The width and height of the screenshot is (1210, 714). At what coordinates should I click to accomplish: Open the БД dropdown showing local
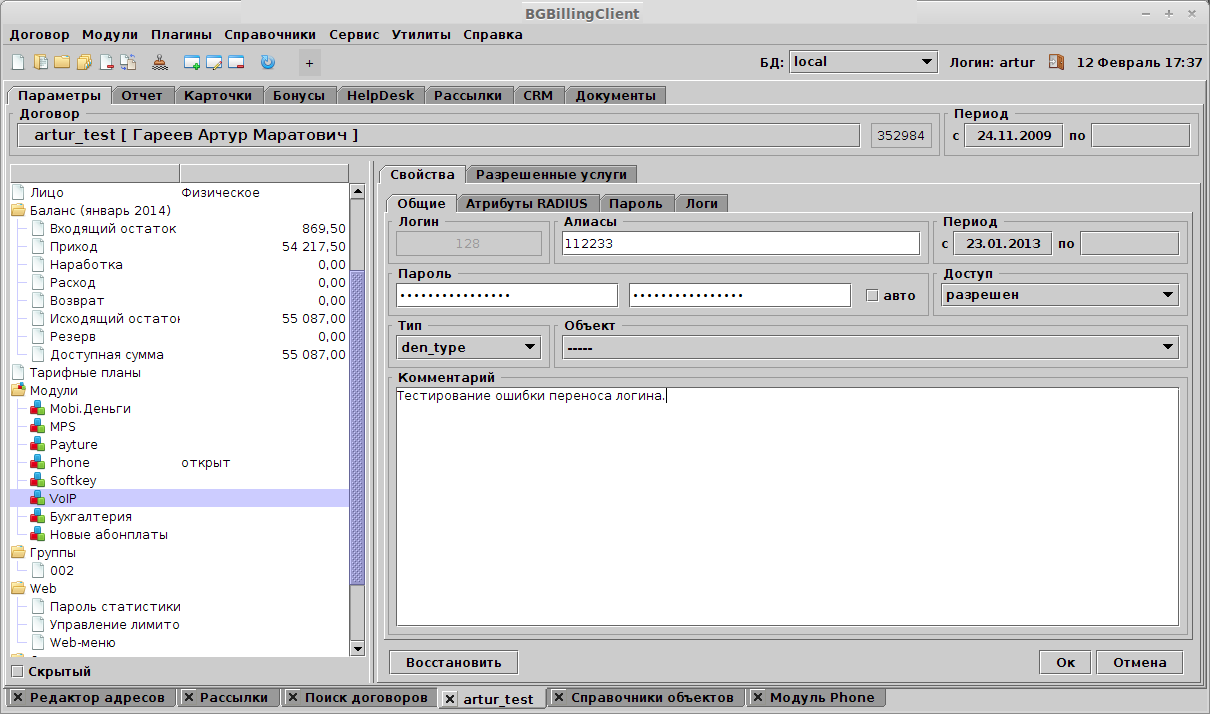[861, 60]
